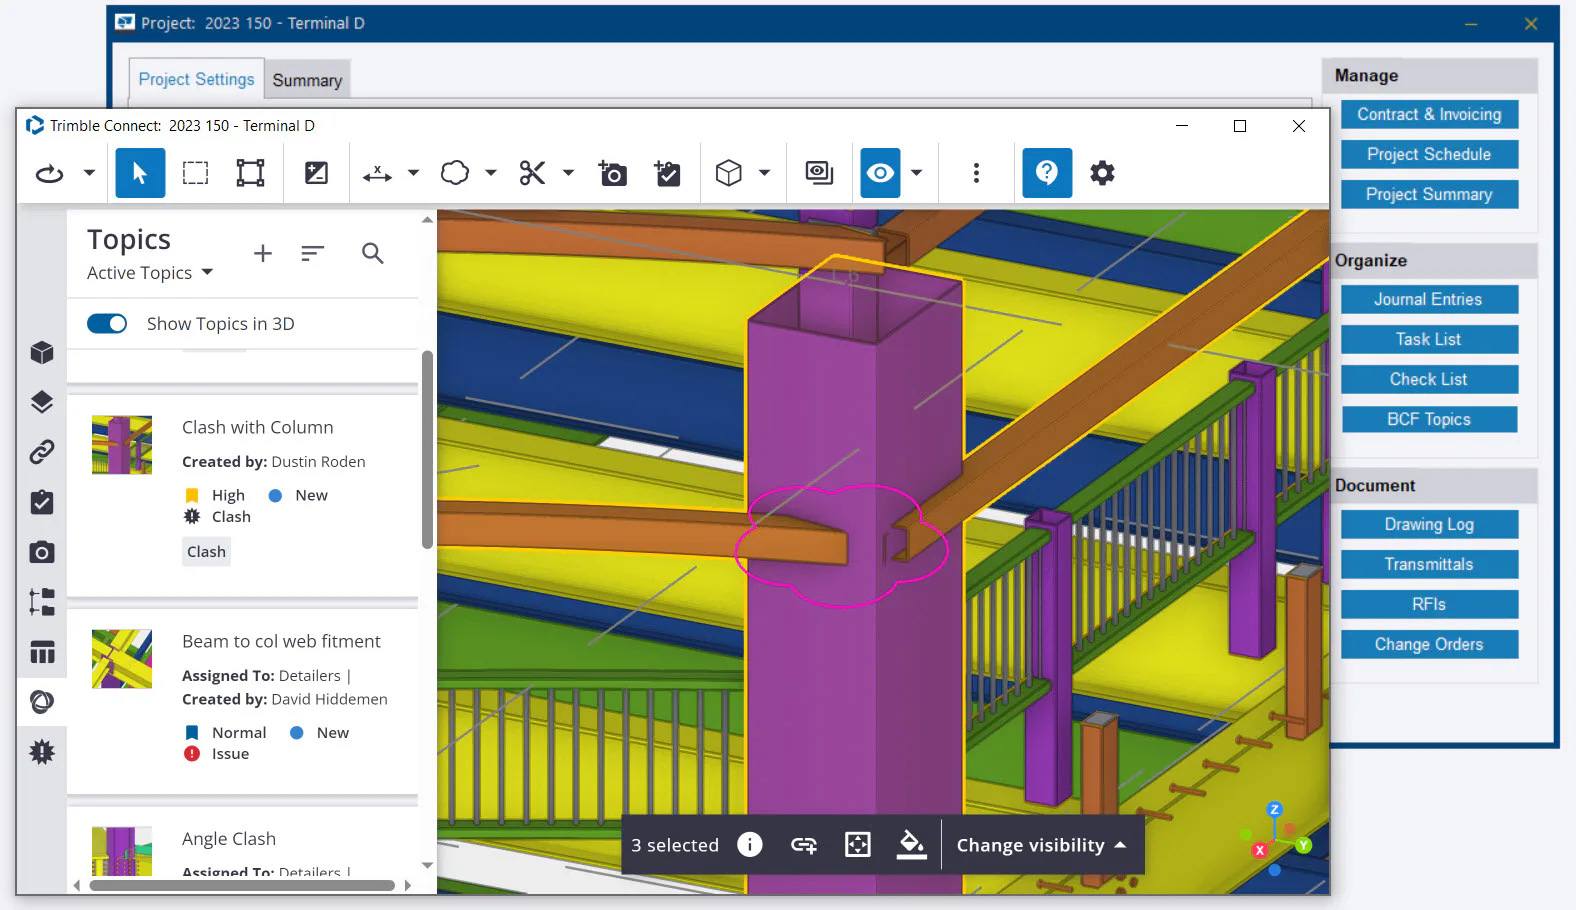Expand the lasso markup dropdown arrow
1576x910 pixels.
491,173
